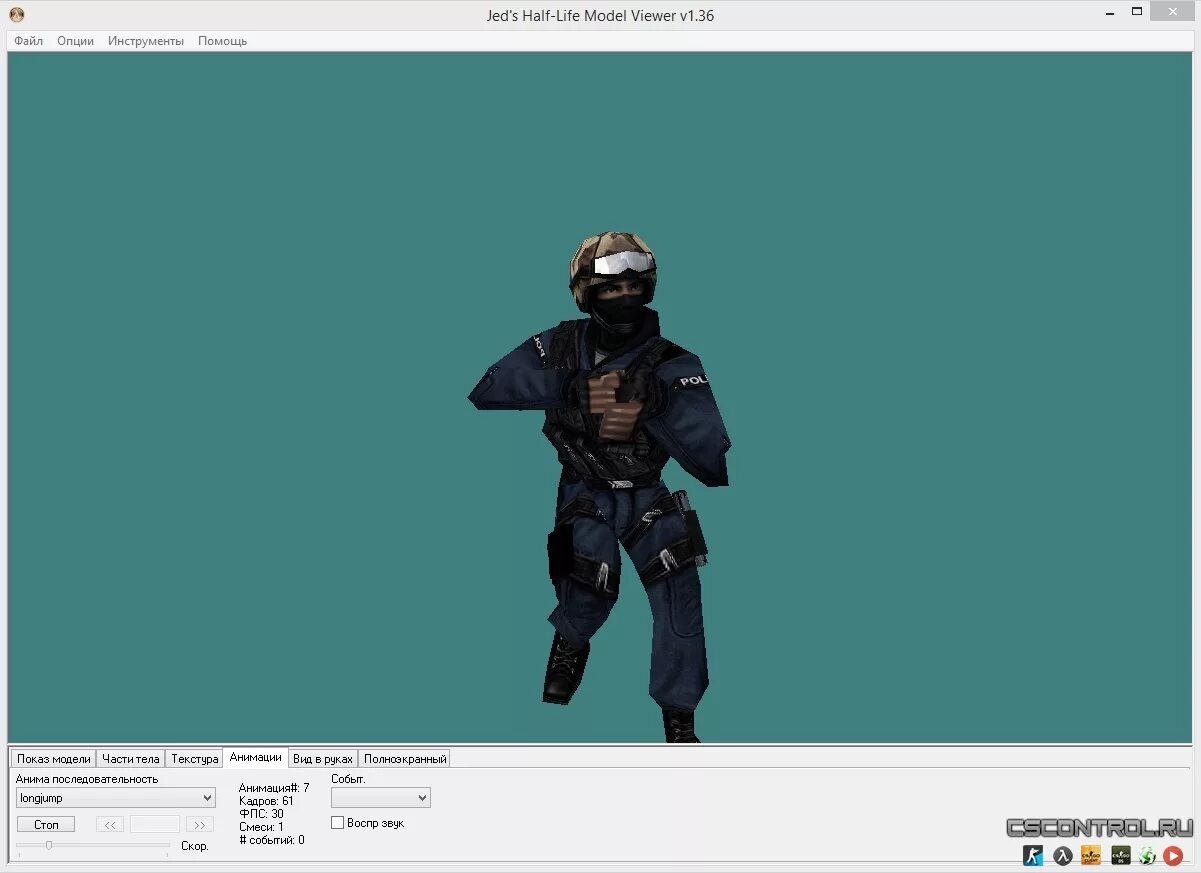Click the Смеси: 1 text
The width and height of the screenshot is (1201, 873).
[261, 827]
